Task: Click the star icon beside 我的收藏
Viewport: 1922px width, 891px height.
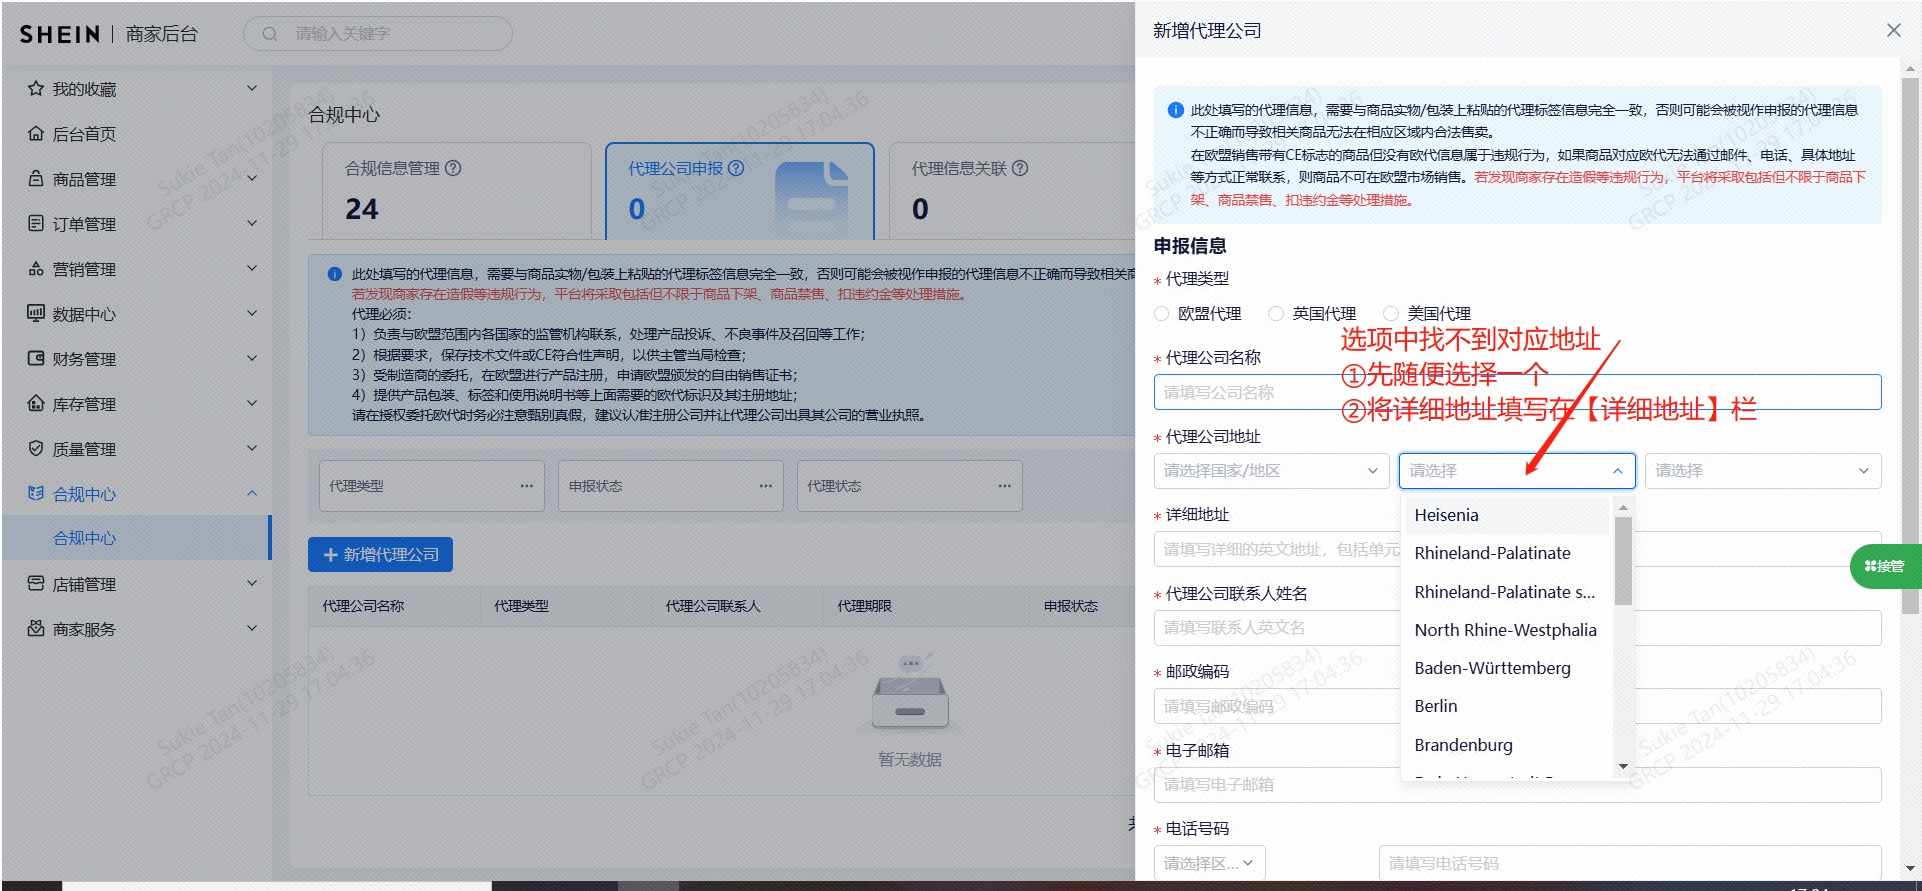Action: pos(36,89)
